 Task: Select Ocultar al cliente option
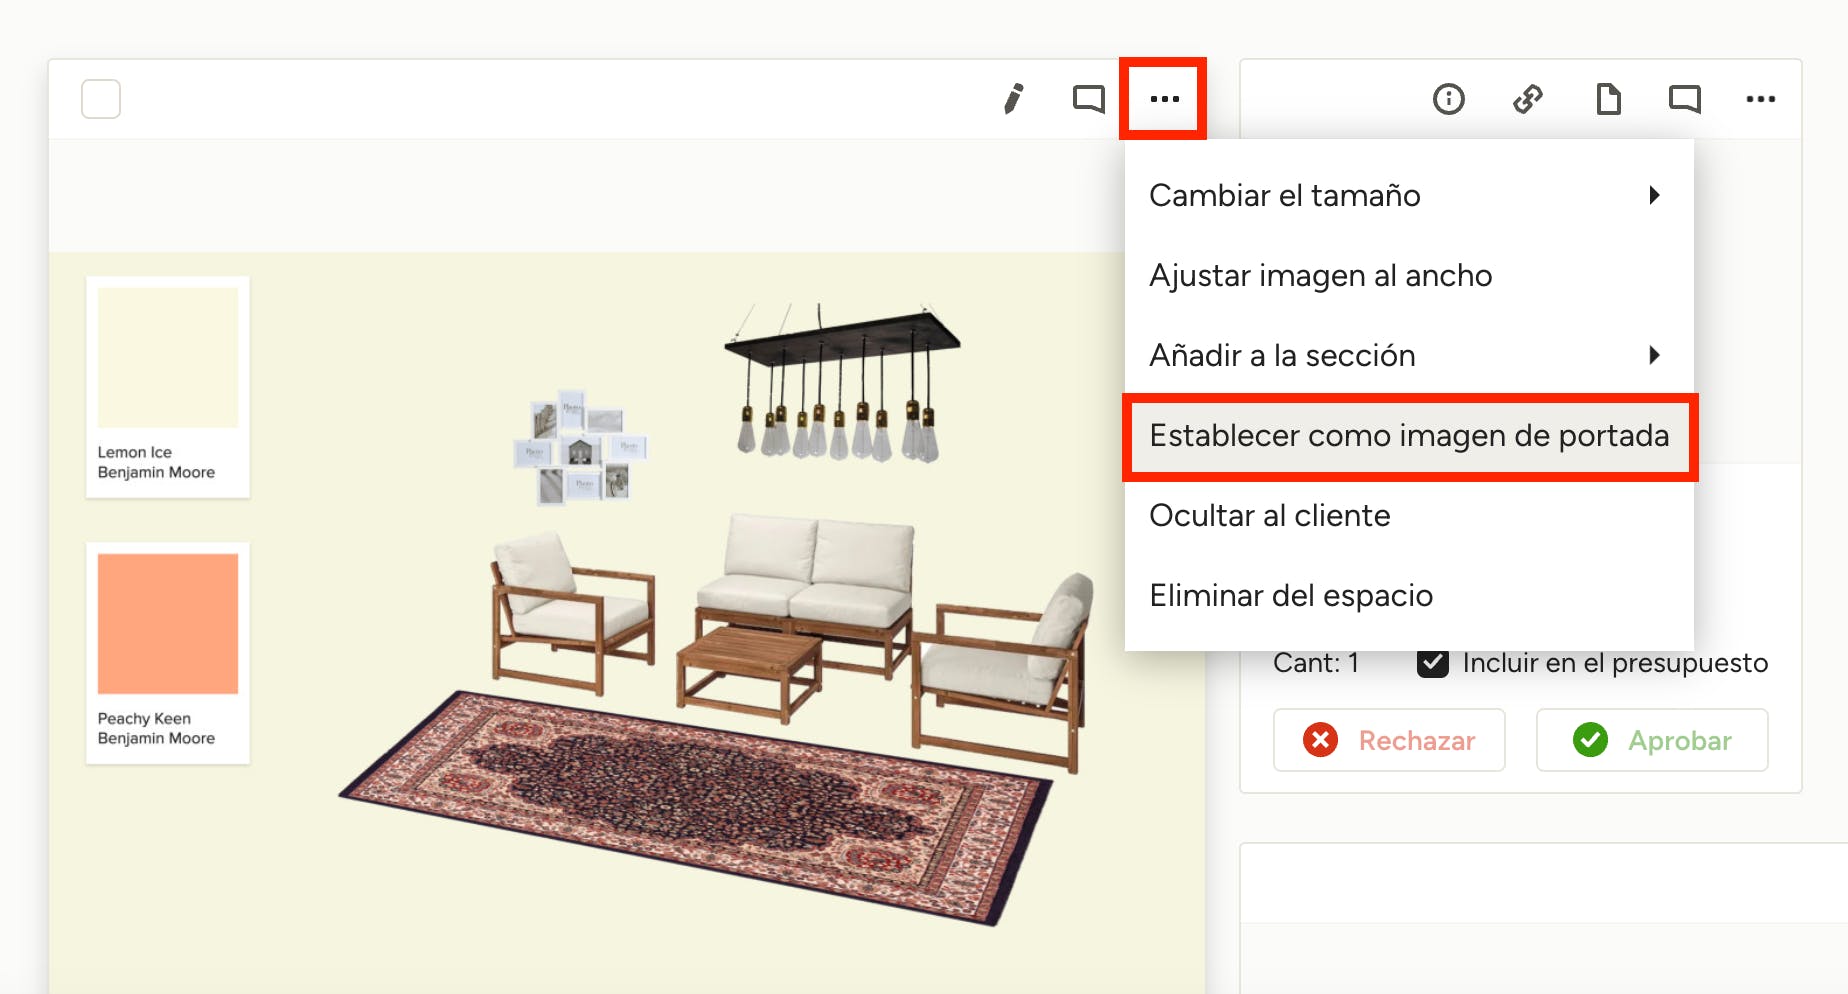coord(1269,515)
